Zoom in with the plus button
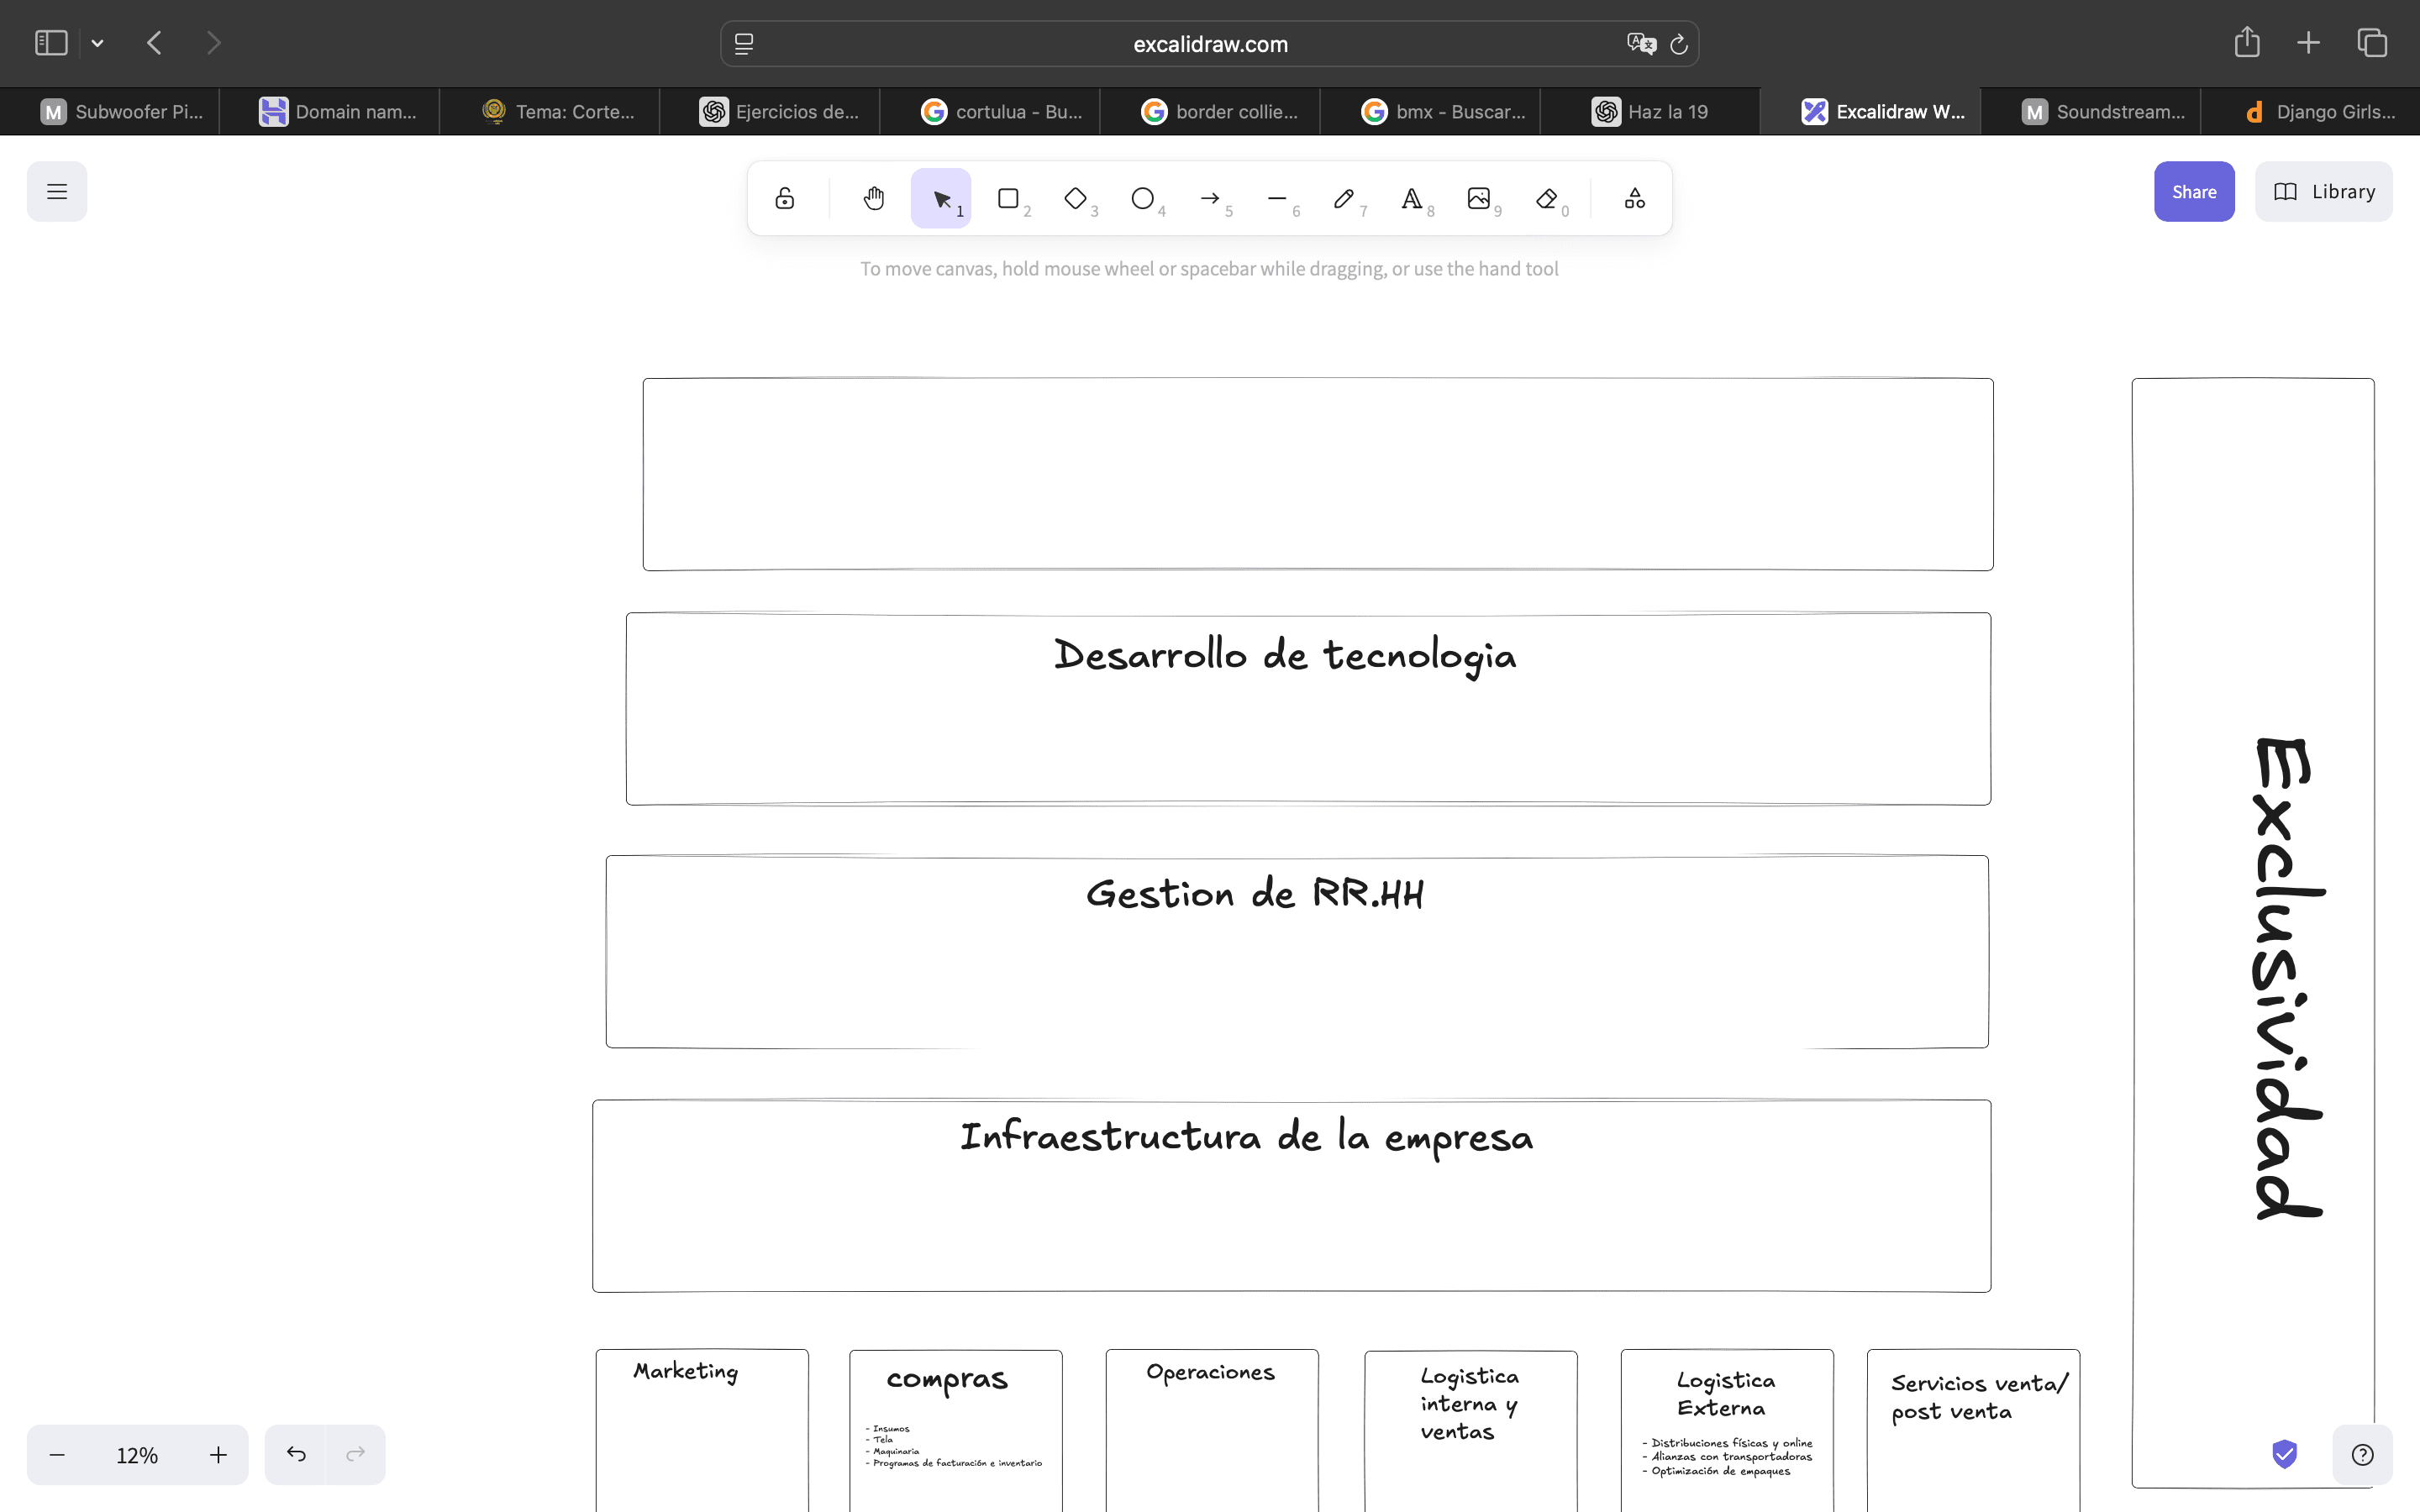Viewport: 2420px width, 1512px height. click(x=218, y=1455)
